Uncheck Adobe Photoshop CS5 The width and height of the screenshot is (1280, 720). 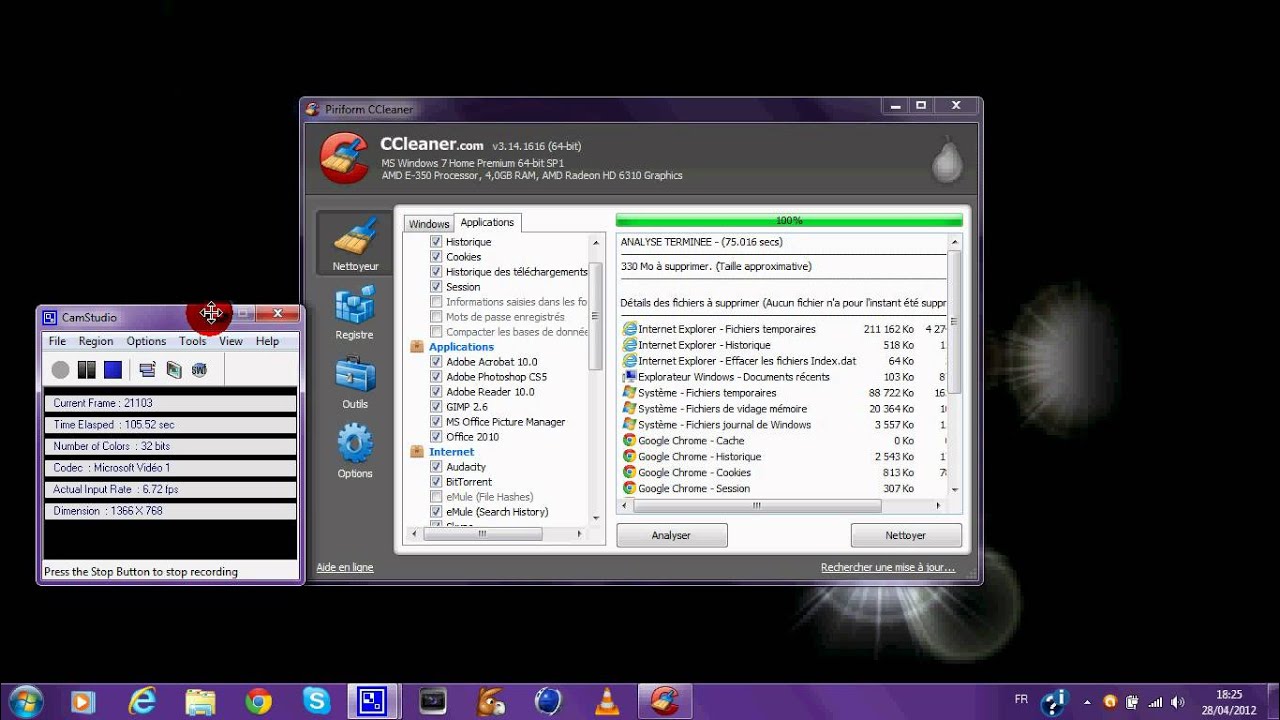click(x=436, y=377)
